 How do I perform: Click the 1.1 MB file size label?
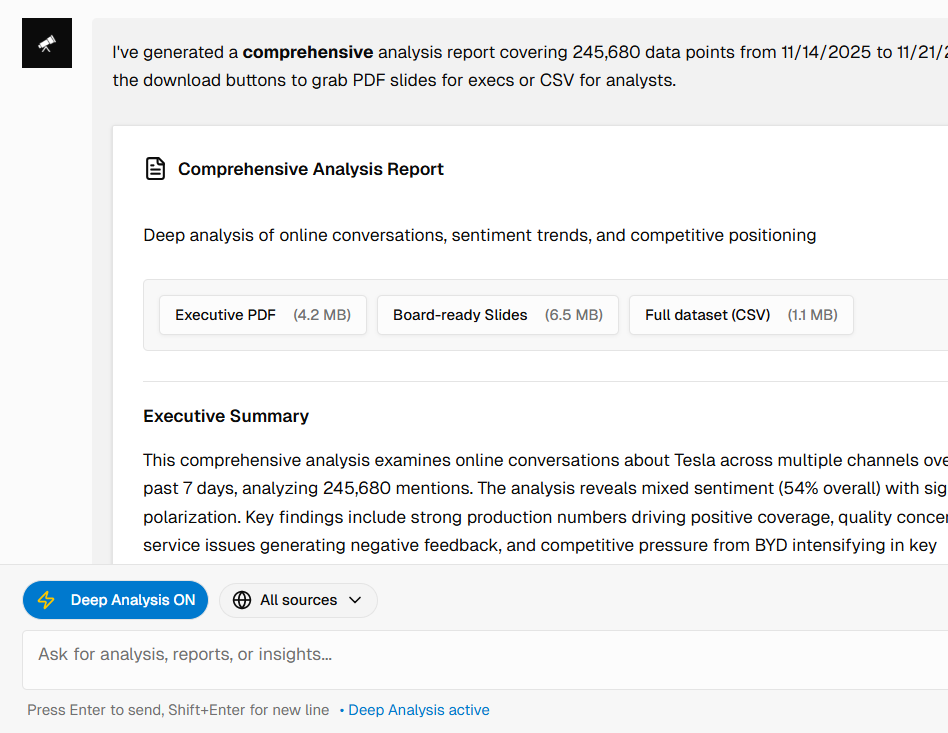[812, 315]
